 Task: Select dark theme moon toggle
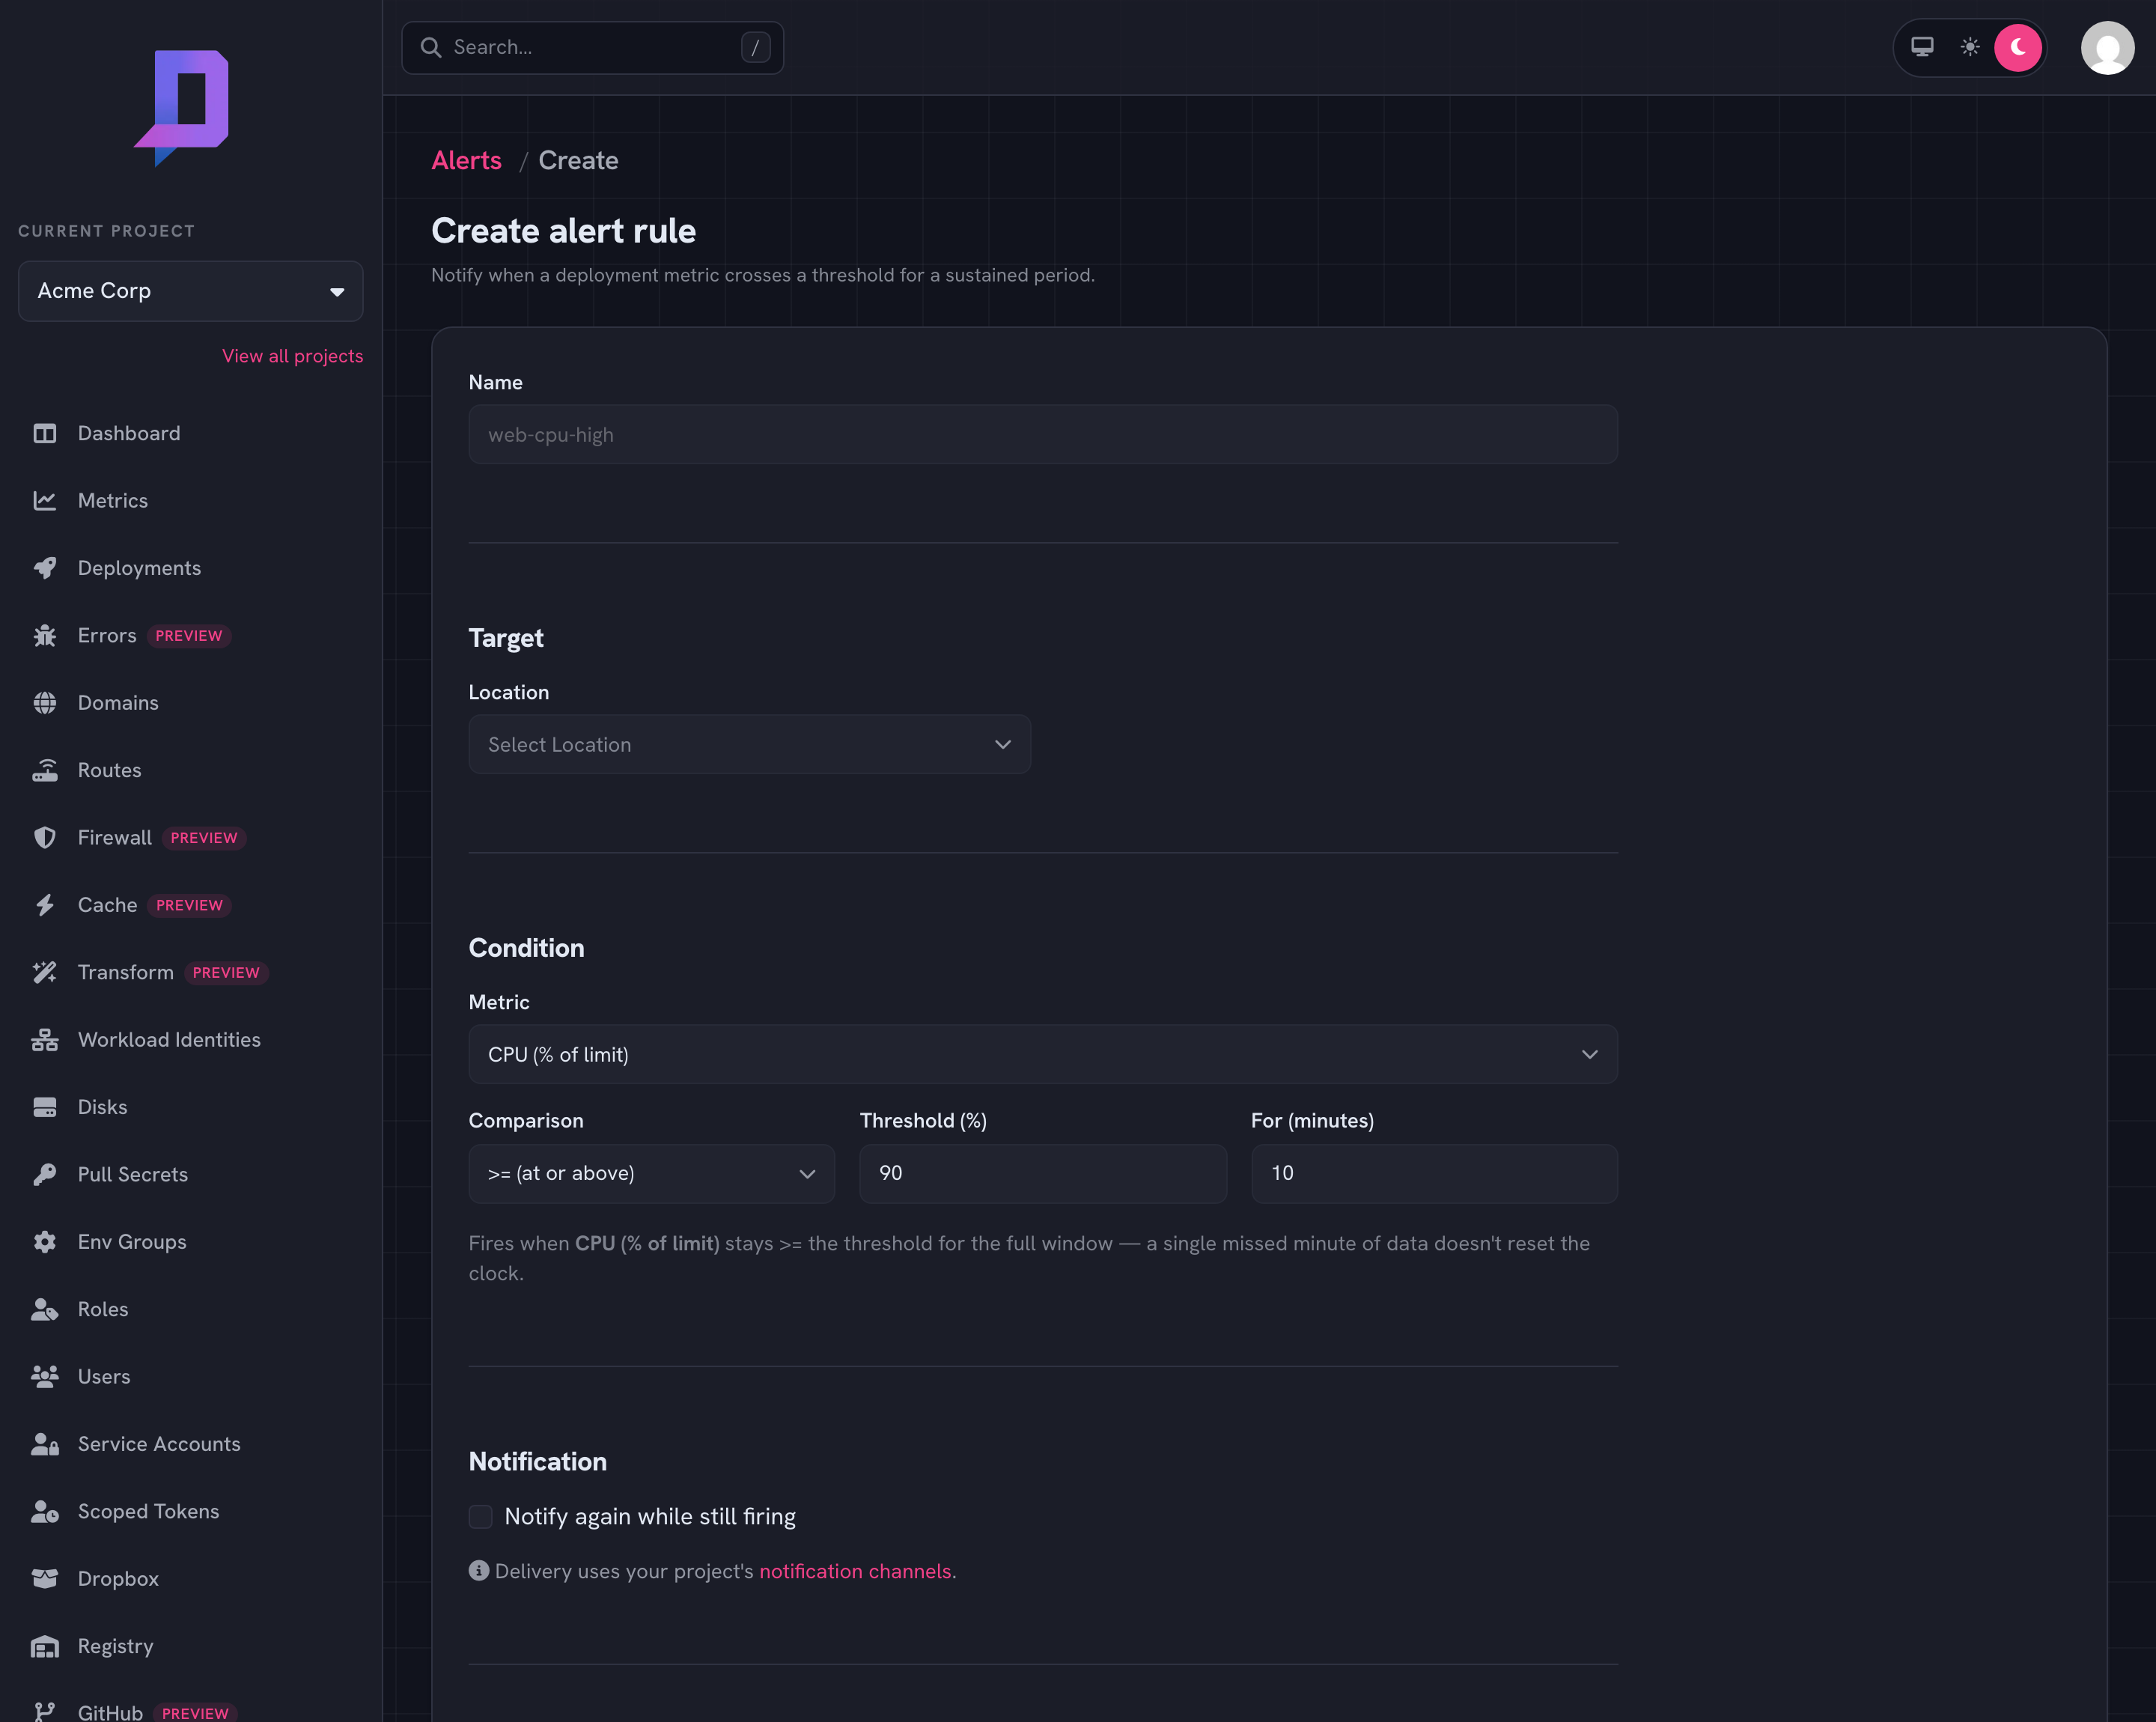click(2018, 47)
